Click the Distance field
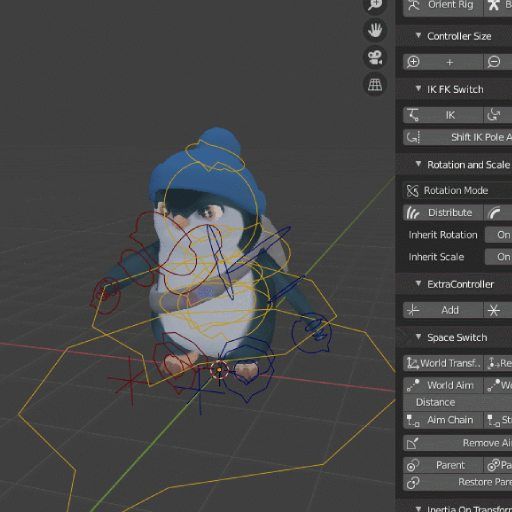 [458, 402]
